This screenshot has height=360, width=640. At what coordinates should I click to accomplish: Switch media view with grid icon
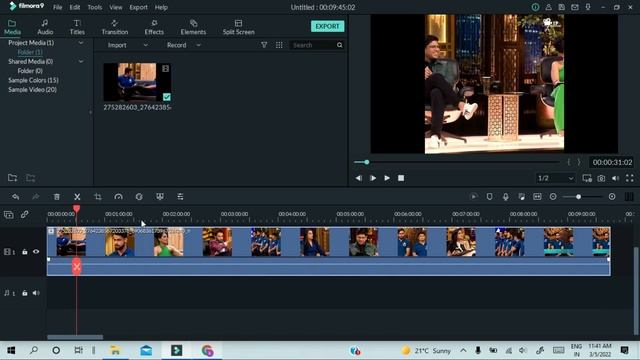(x=279, y=45)
